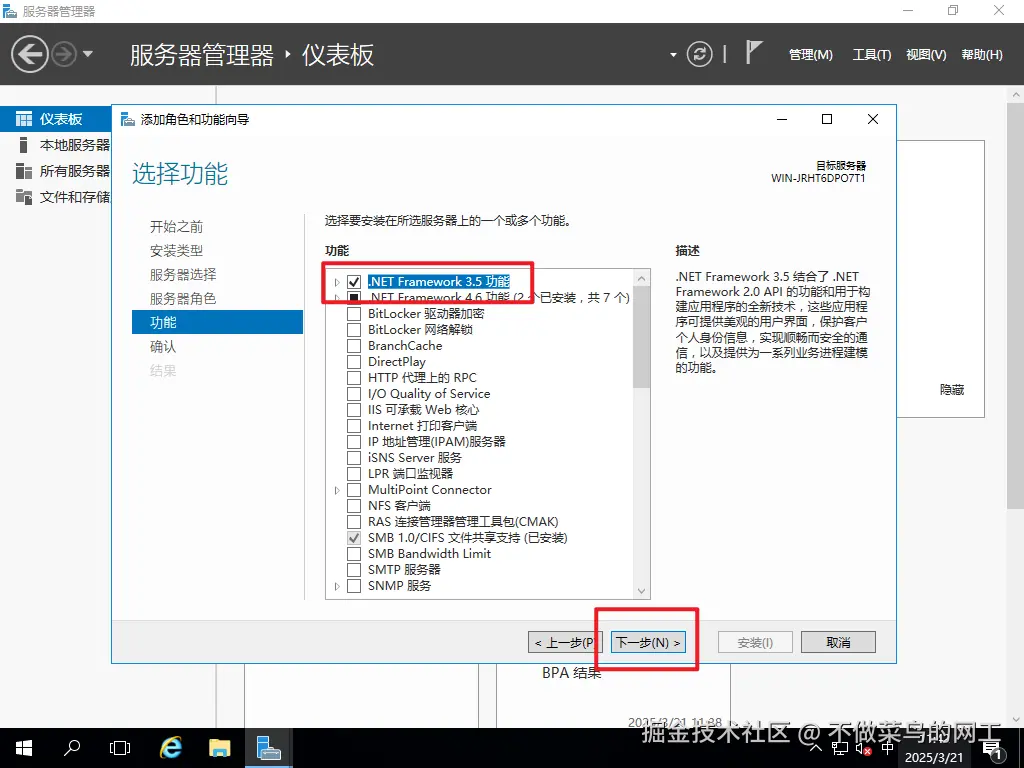Expand the MultiPoint Connector node

click(x=337, y=489)
